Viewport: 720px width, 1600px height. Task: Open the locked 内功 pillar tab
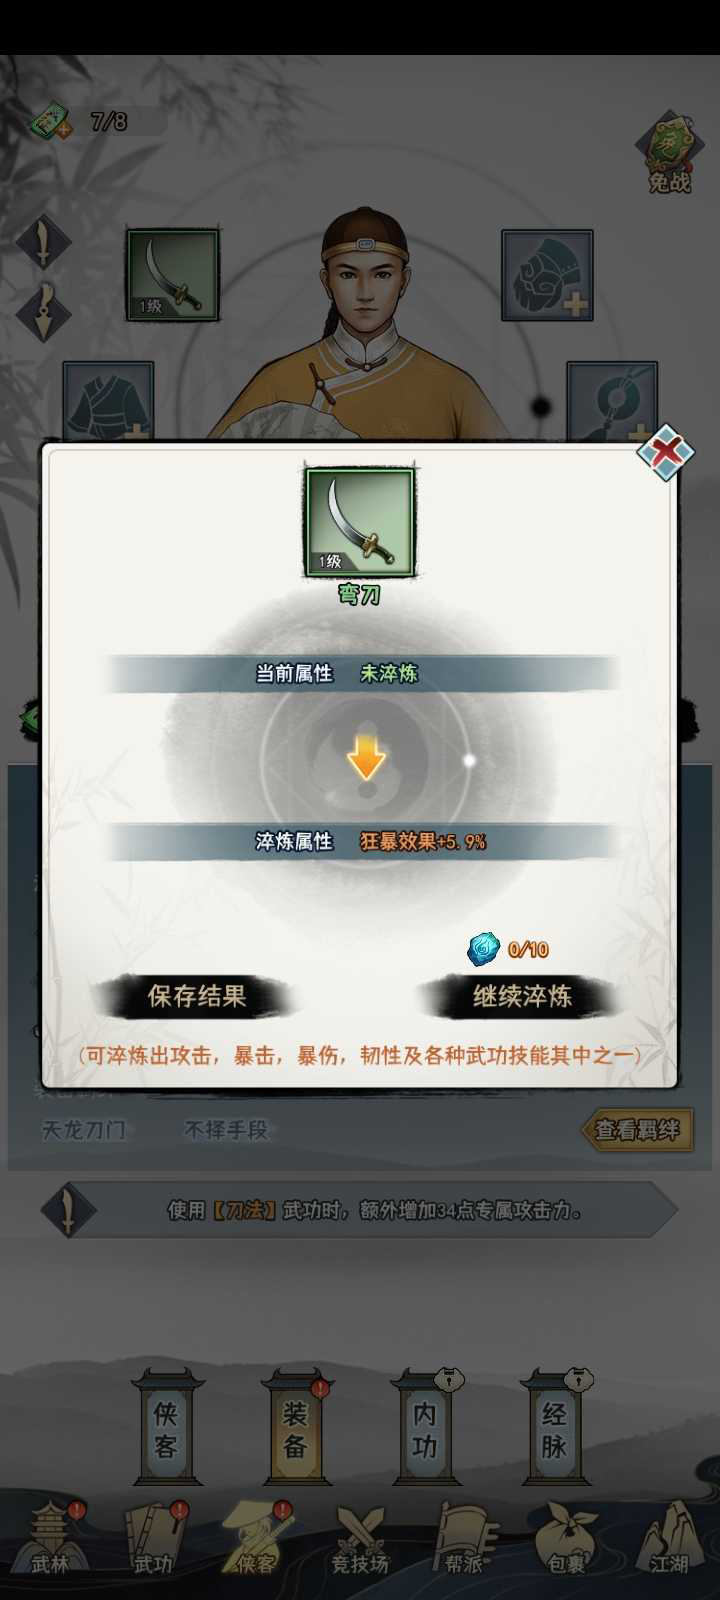[x=425, y=1428]
